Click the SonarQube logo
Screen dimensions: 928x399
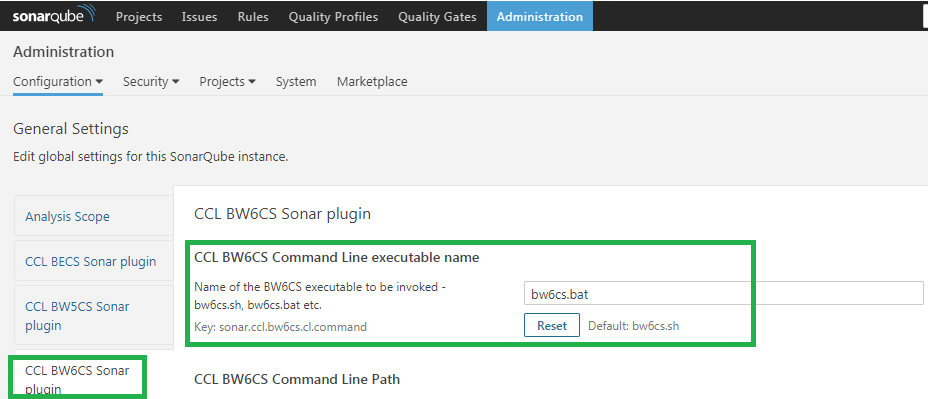point(53,15)
